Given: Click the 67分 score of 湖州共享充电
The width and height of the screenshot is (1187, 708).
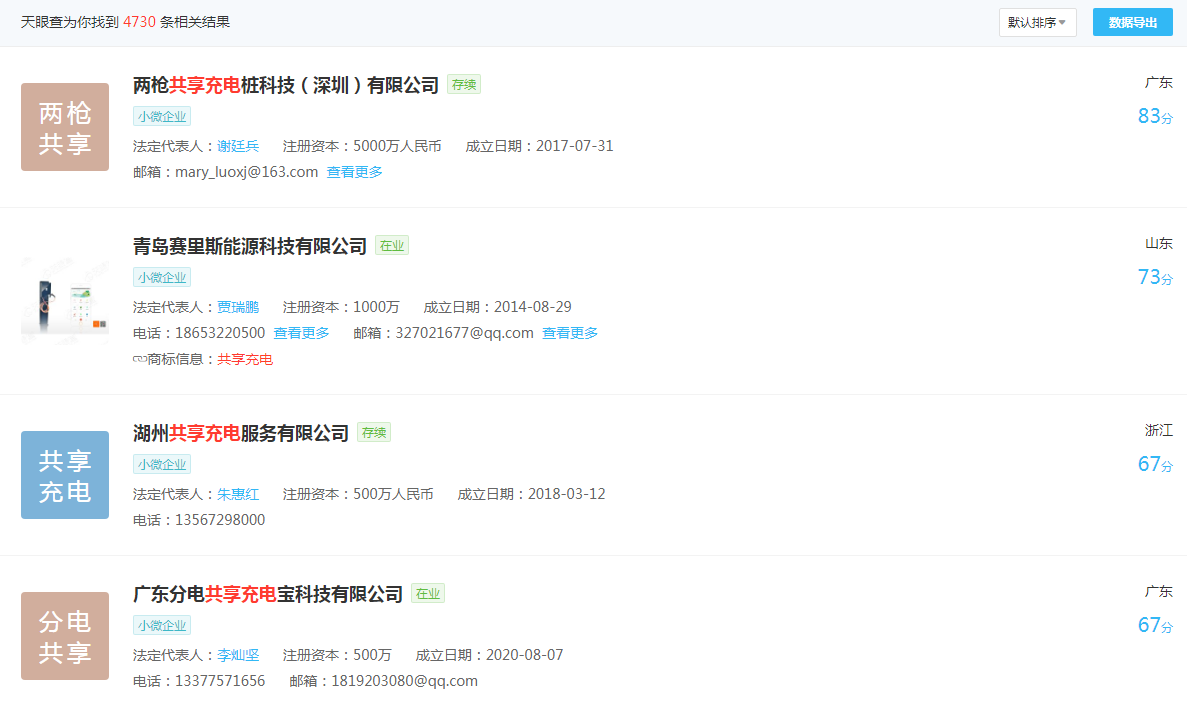Looking at the screenshot, I should 1155,465.
